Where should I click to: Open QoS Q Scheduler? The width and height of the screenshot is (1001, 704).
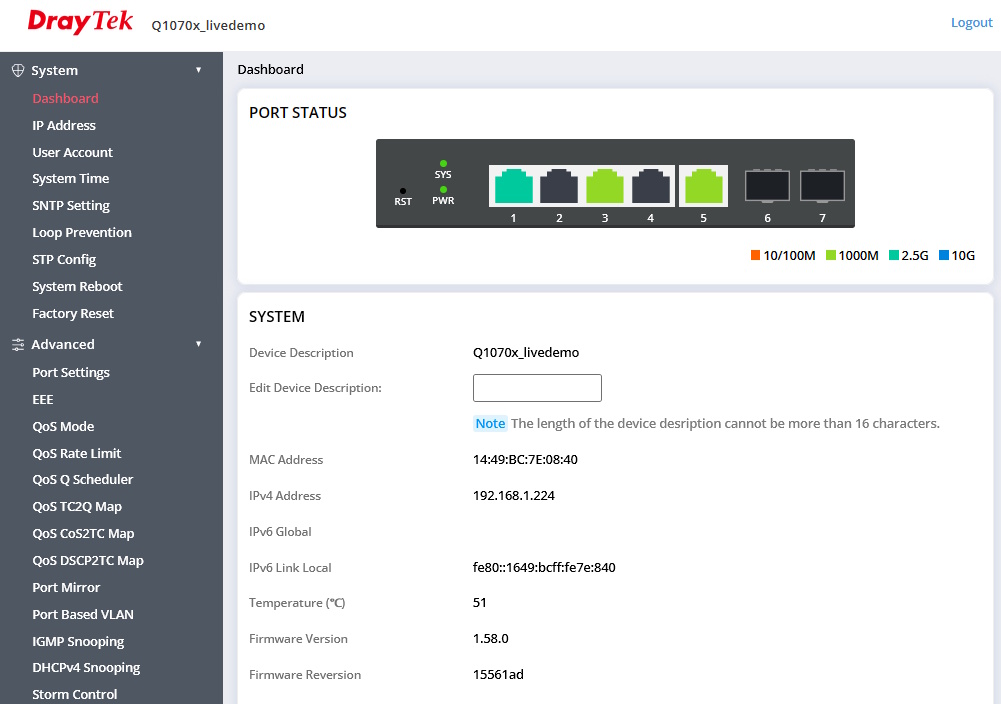pyautogui.click(x=83, y=479)
